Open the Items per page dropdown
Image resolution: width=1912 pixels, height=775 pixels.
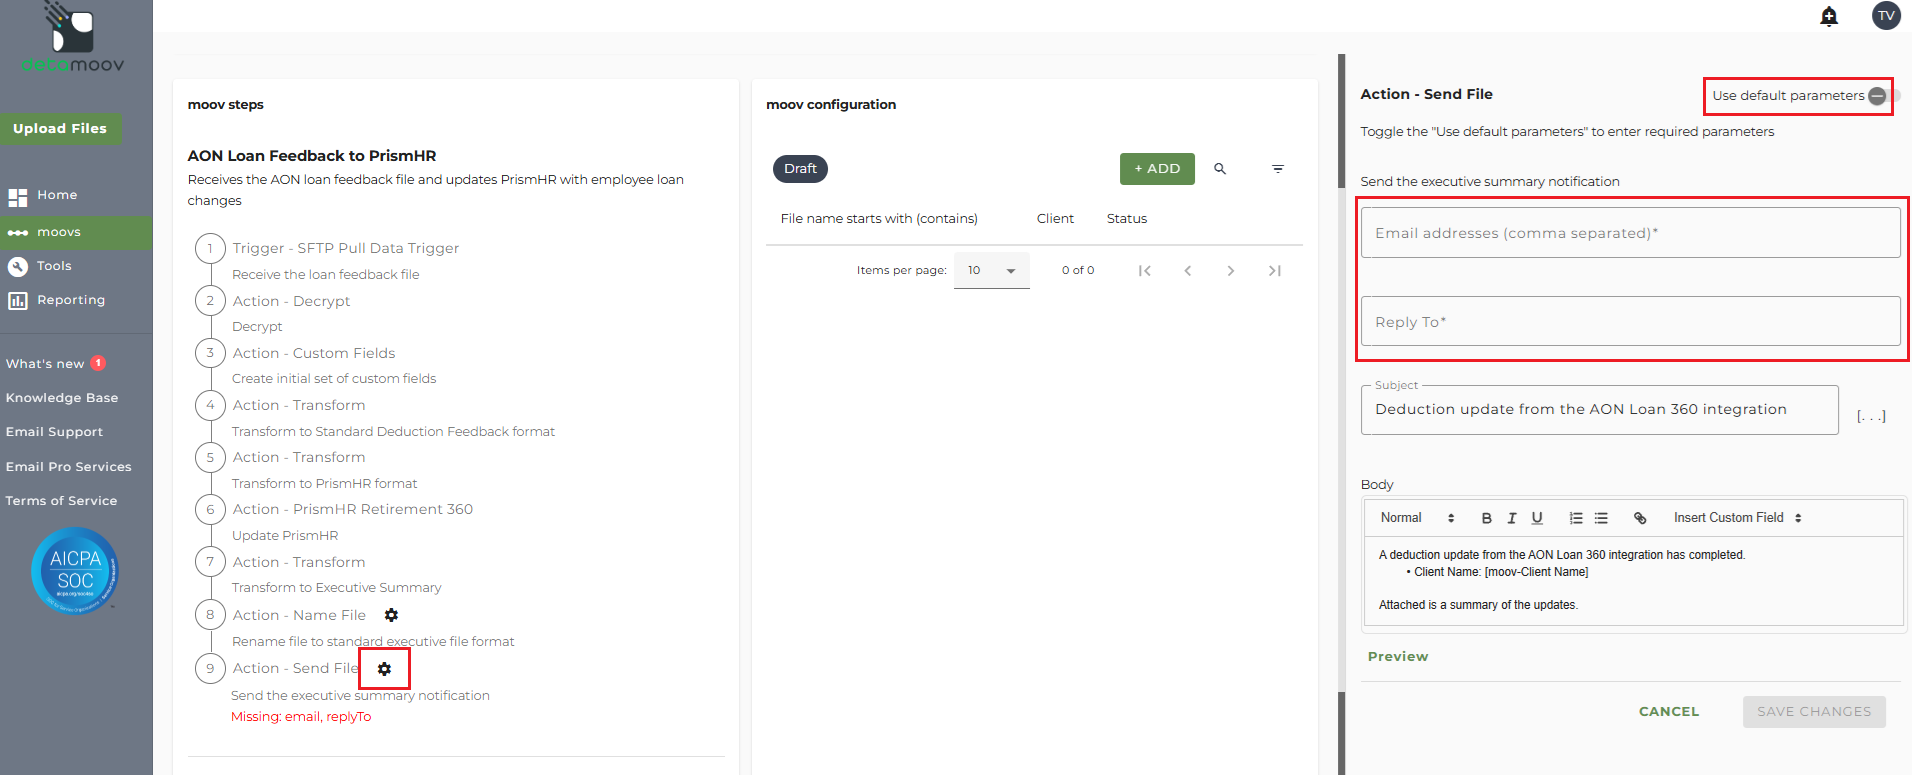991,270
